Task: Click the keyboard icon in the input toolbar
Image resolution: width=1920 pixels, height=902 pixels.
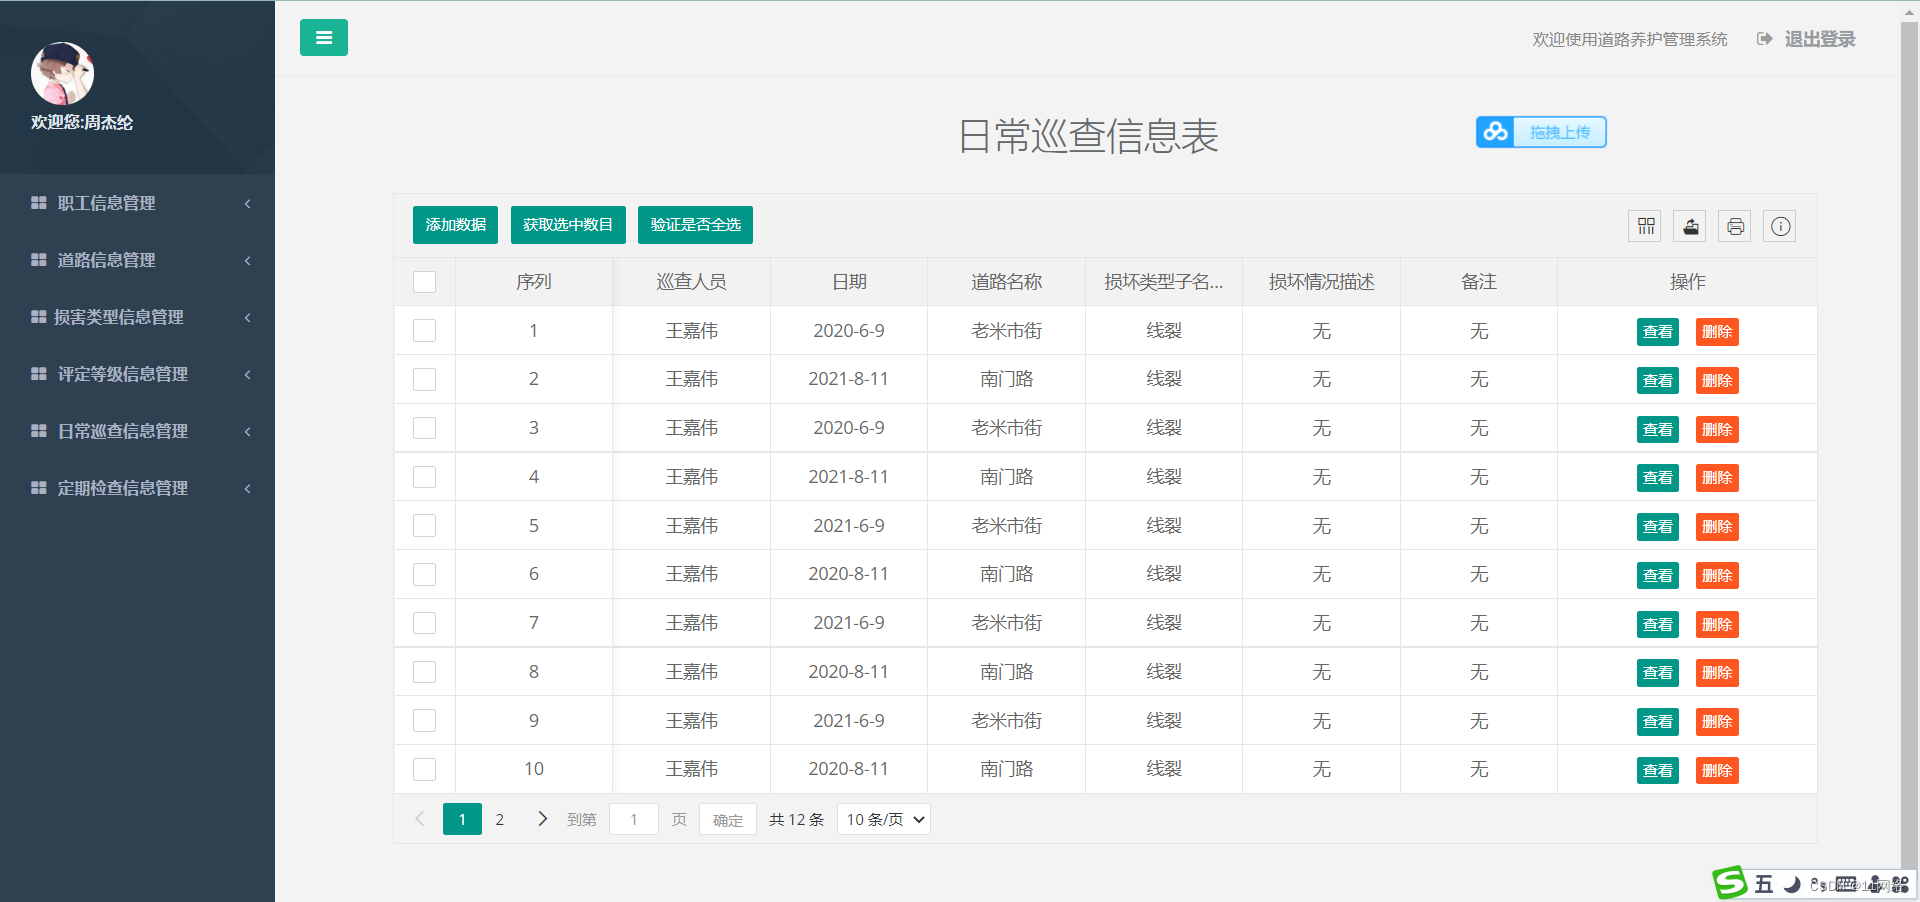Action: coord(1846,884)
